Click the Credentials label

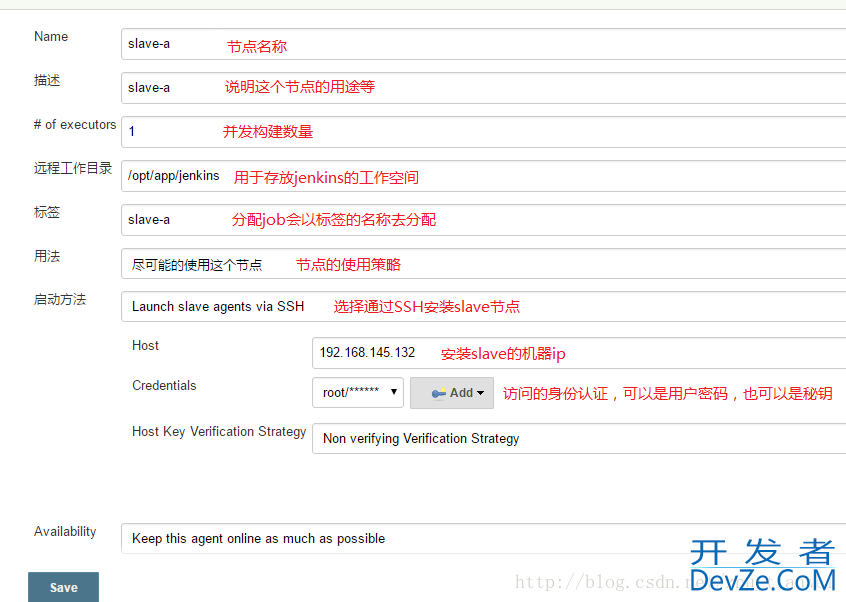(x=164, y=386)
